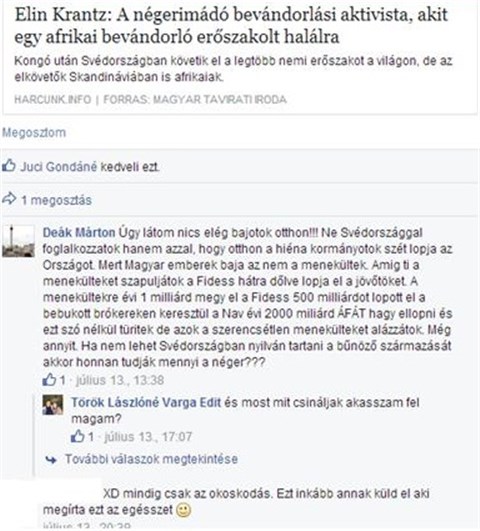Open Deák Márton's profile name link
Screen dimensions: 480x531
click(79, 233)
